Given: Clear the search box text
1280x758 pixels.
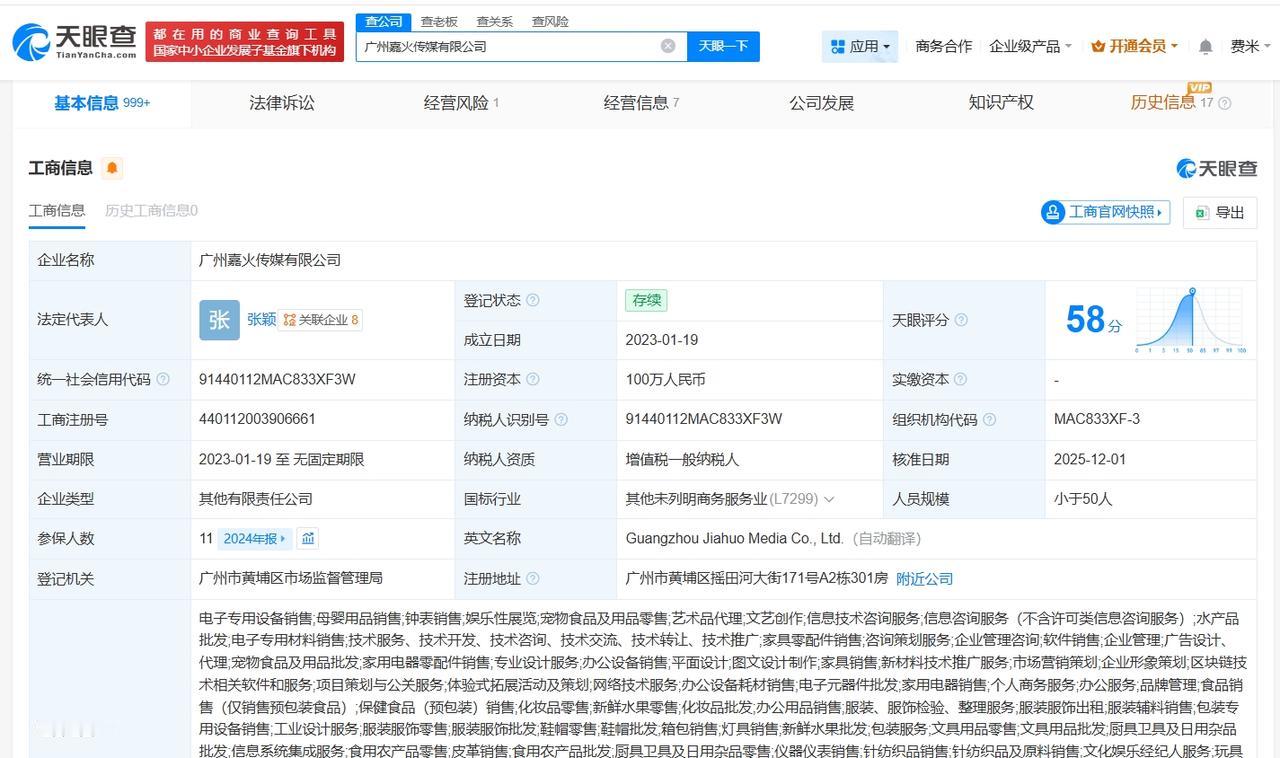Looking at the screenshot, I should [668, 46].
